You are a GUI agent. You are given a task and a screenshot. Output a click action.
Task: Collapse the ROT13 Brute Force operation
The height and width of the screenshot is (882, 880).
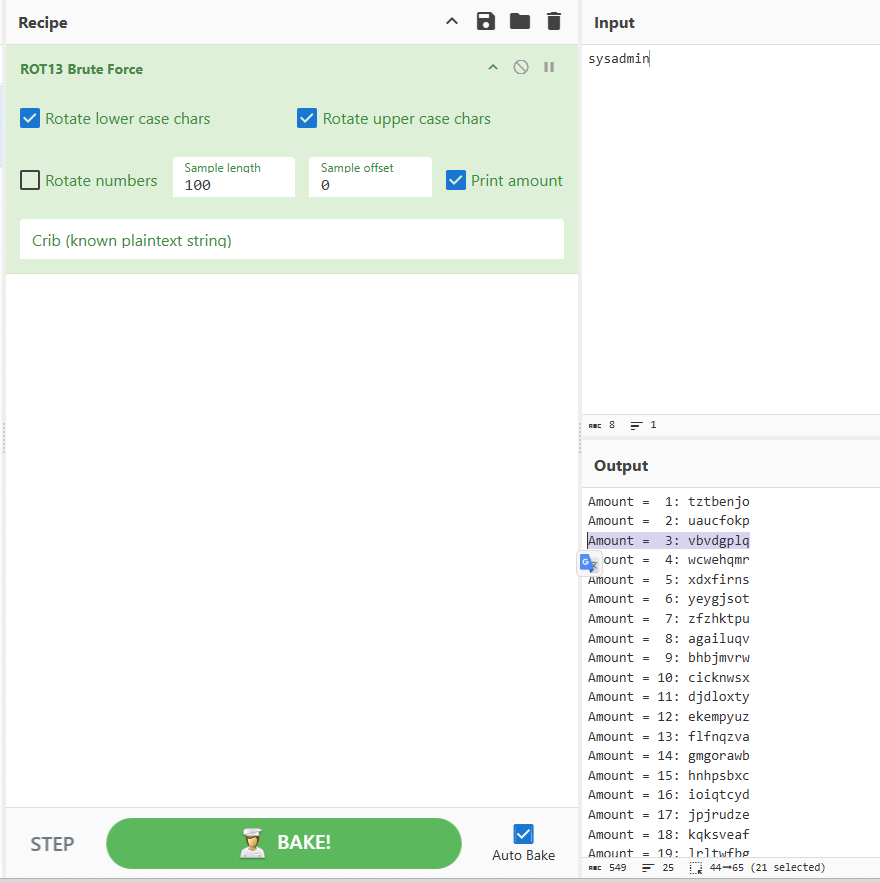click(493, 68)
